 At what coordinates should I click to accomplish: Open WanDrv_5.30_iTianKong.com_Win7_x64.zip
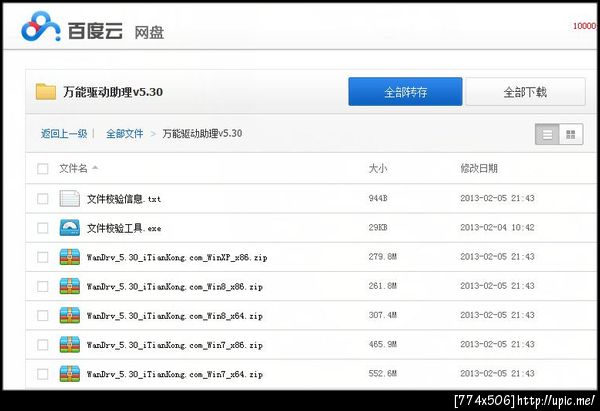pos(174,374)
